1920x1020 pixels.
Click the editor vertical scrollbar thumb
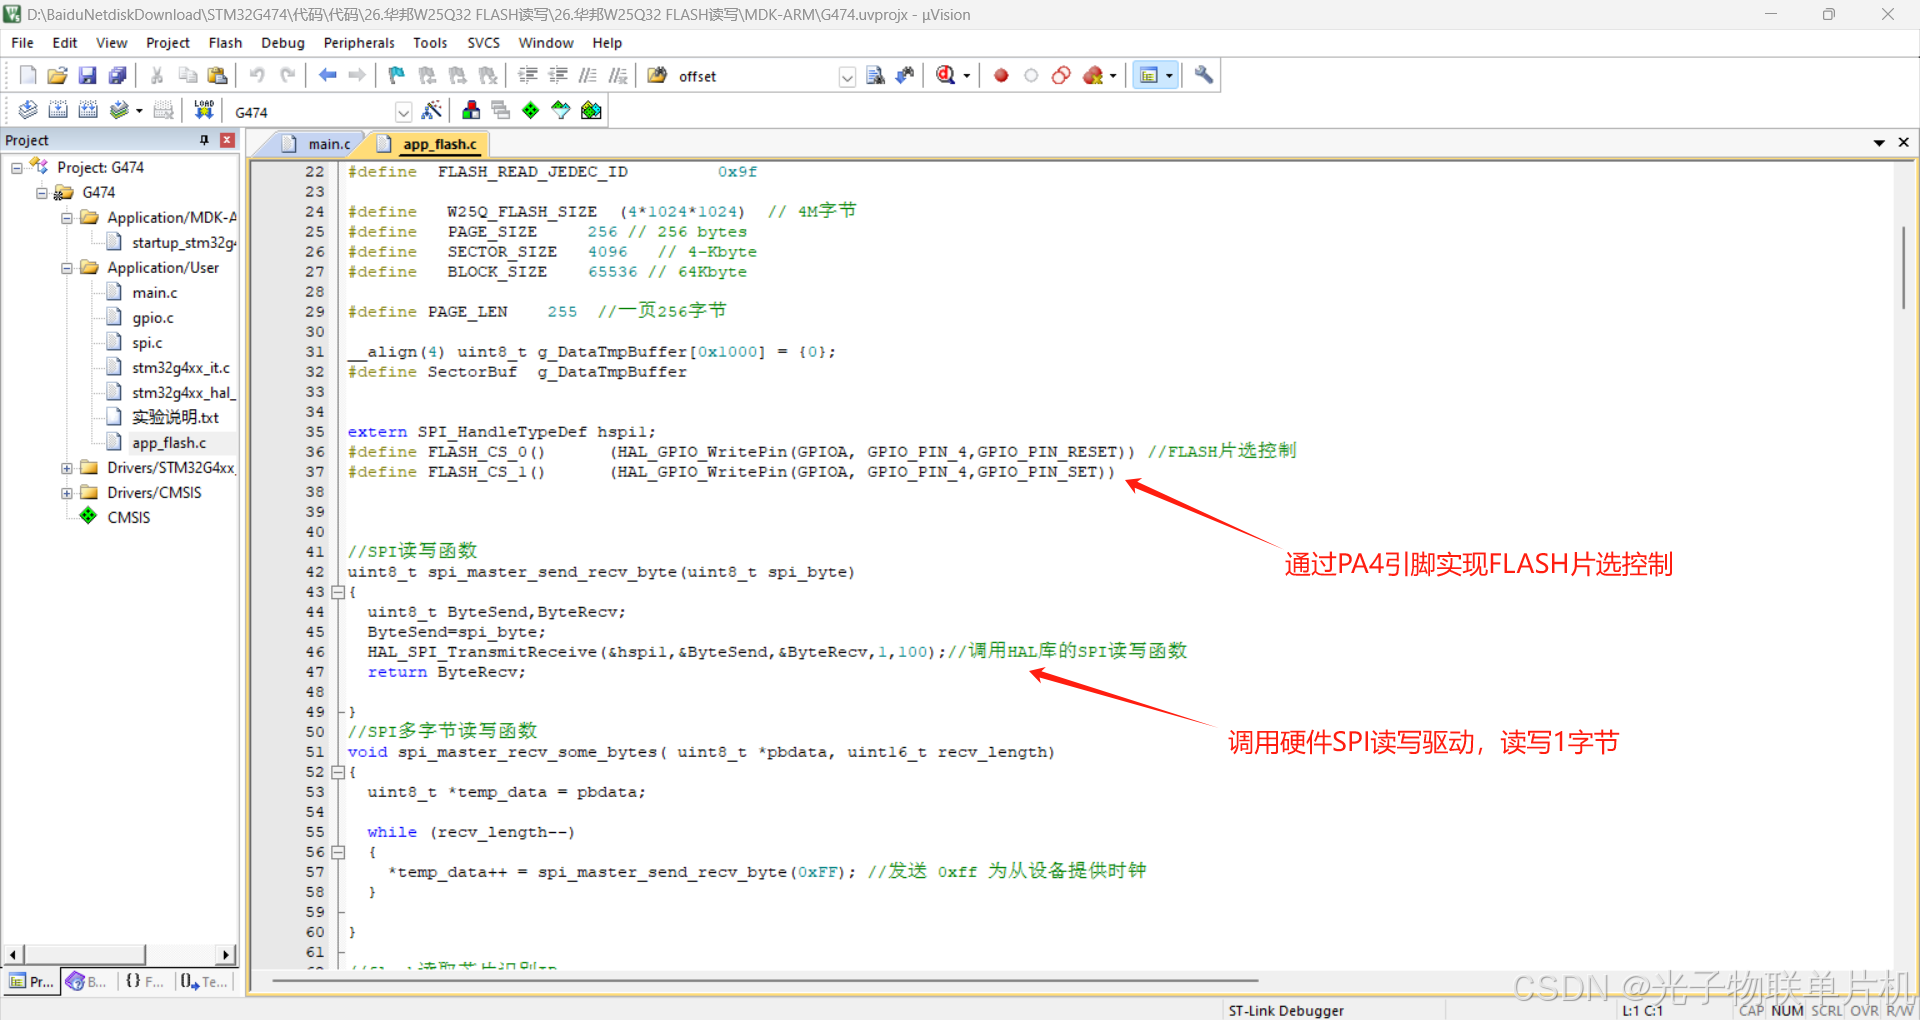[1903, 268]
